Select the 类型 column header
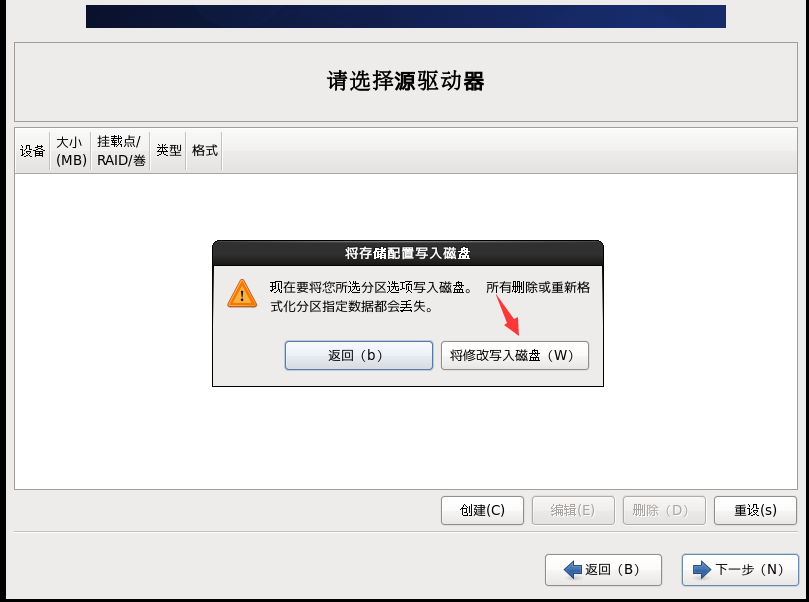The image size is (809, 602). [x=168, y=151]
